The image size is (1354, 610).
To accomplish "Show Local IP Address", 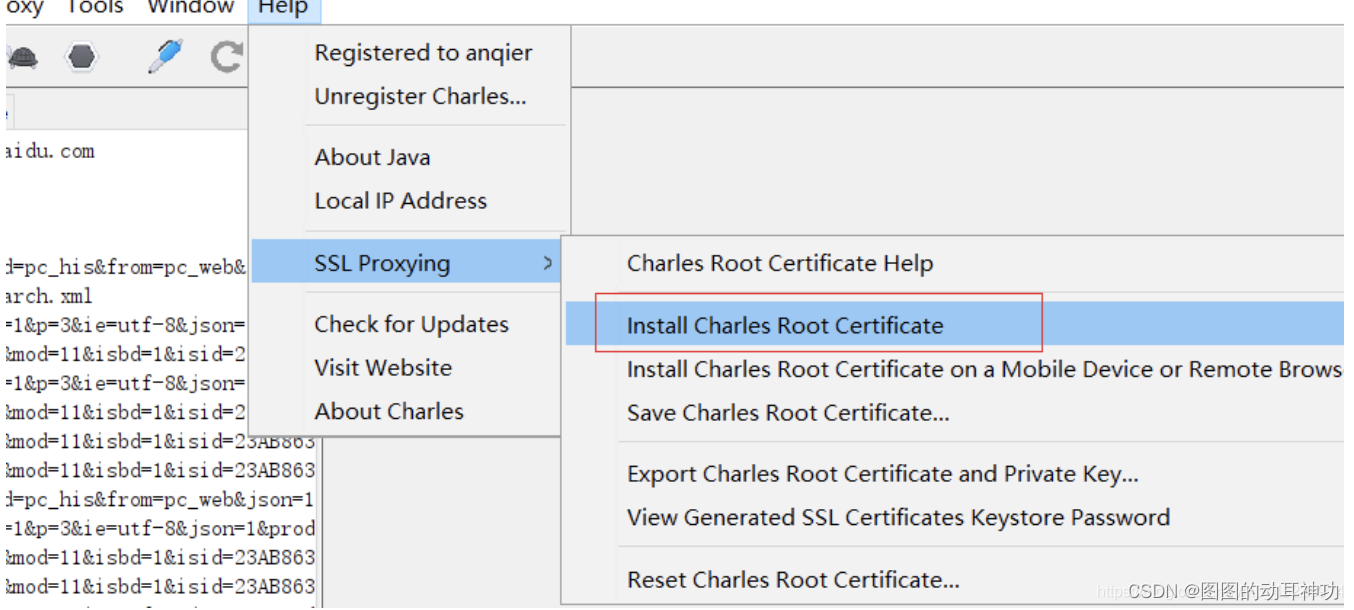I will (400, 201).
